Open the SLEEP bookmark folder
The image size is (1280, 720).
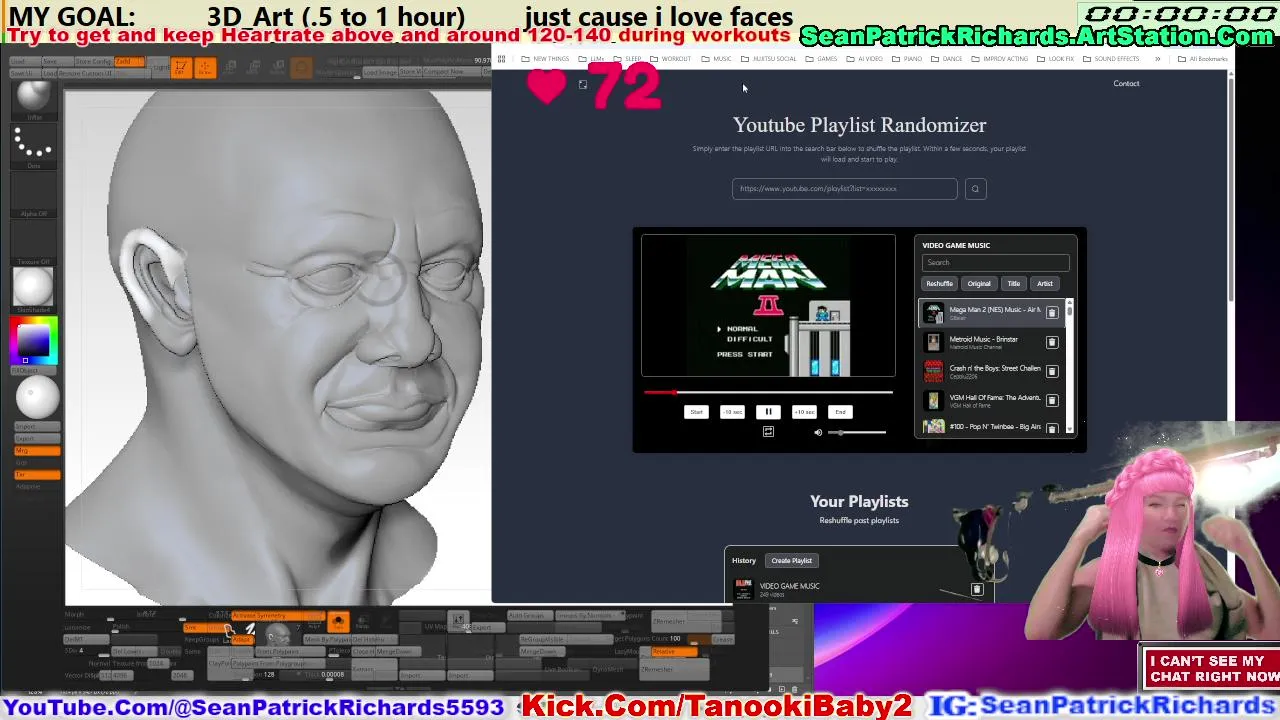628,59
